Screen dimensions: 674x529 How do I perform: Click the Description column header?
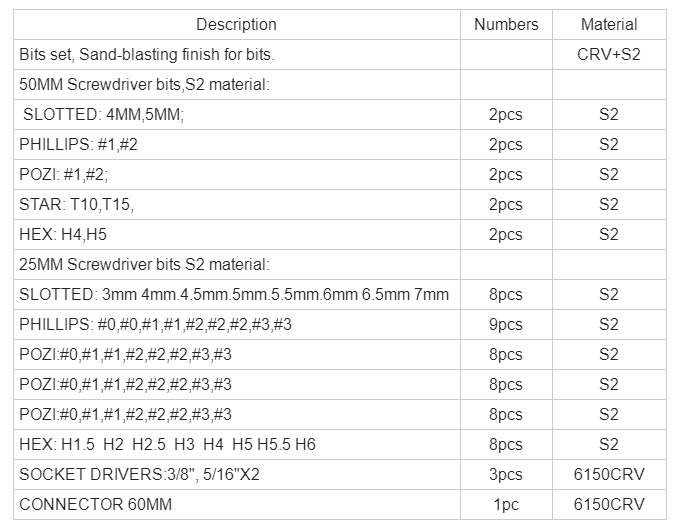[236, 24]
